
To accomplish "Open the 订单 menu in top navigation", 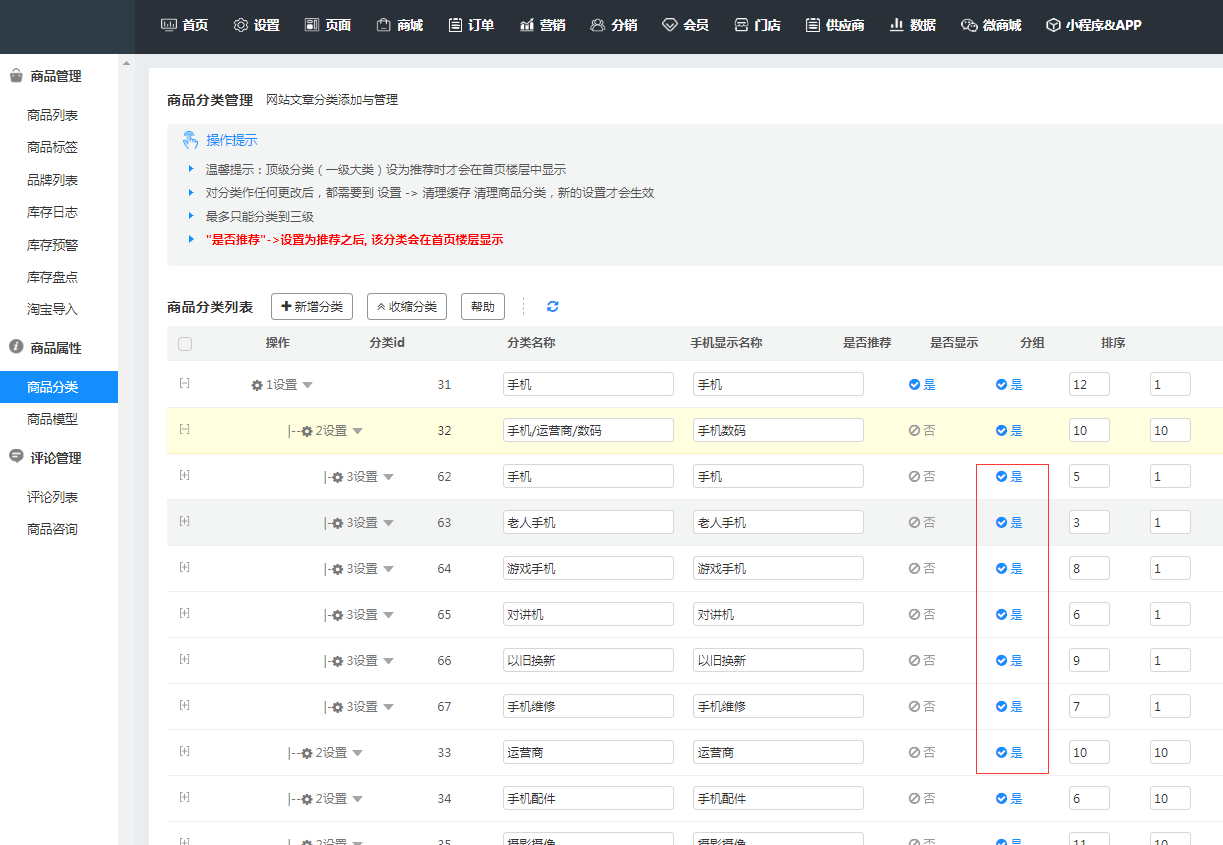I will [471, 25].
